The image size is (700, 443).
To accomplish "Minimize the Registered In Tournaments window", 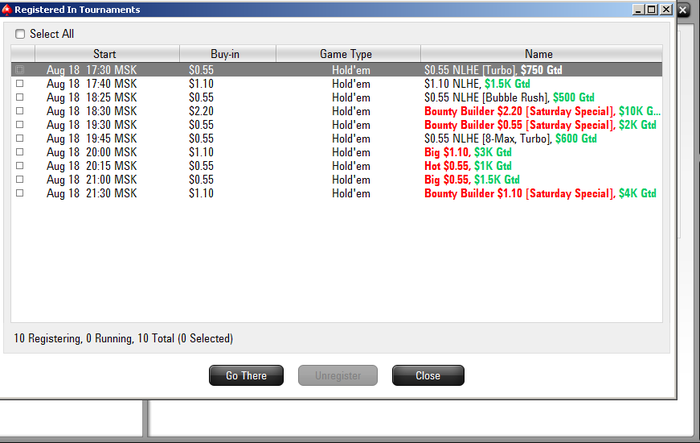I will coord(639,9).
